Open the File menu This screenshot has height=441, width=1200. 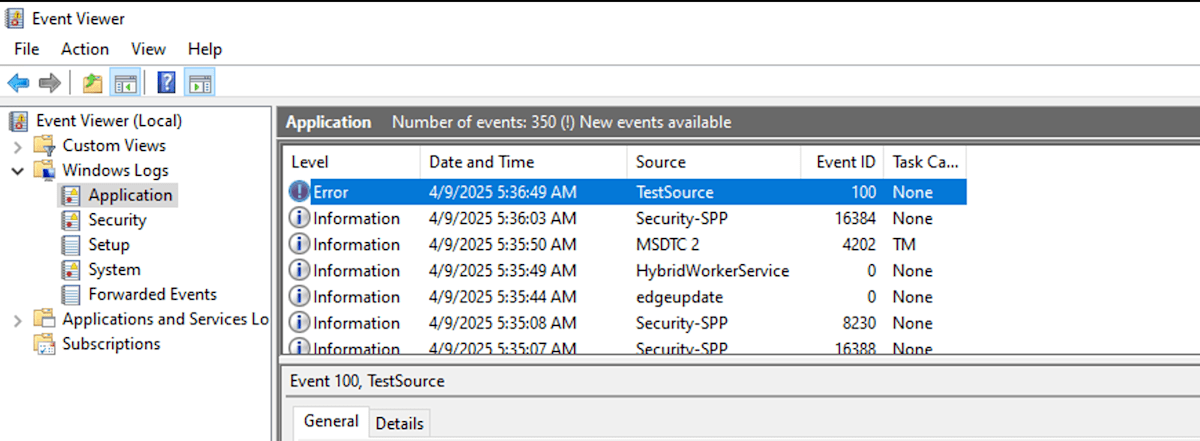coord(27,49)
